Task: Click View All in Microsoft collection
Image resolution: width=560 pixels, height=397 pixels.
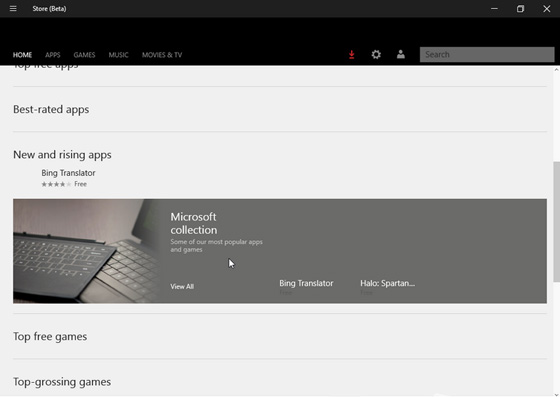Action: click(x=182, y=286)
